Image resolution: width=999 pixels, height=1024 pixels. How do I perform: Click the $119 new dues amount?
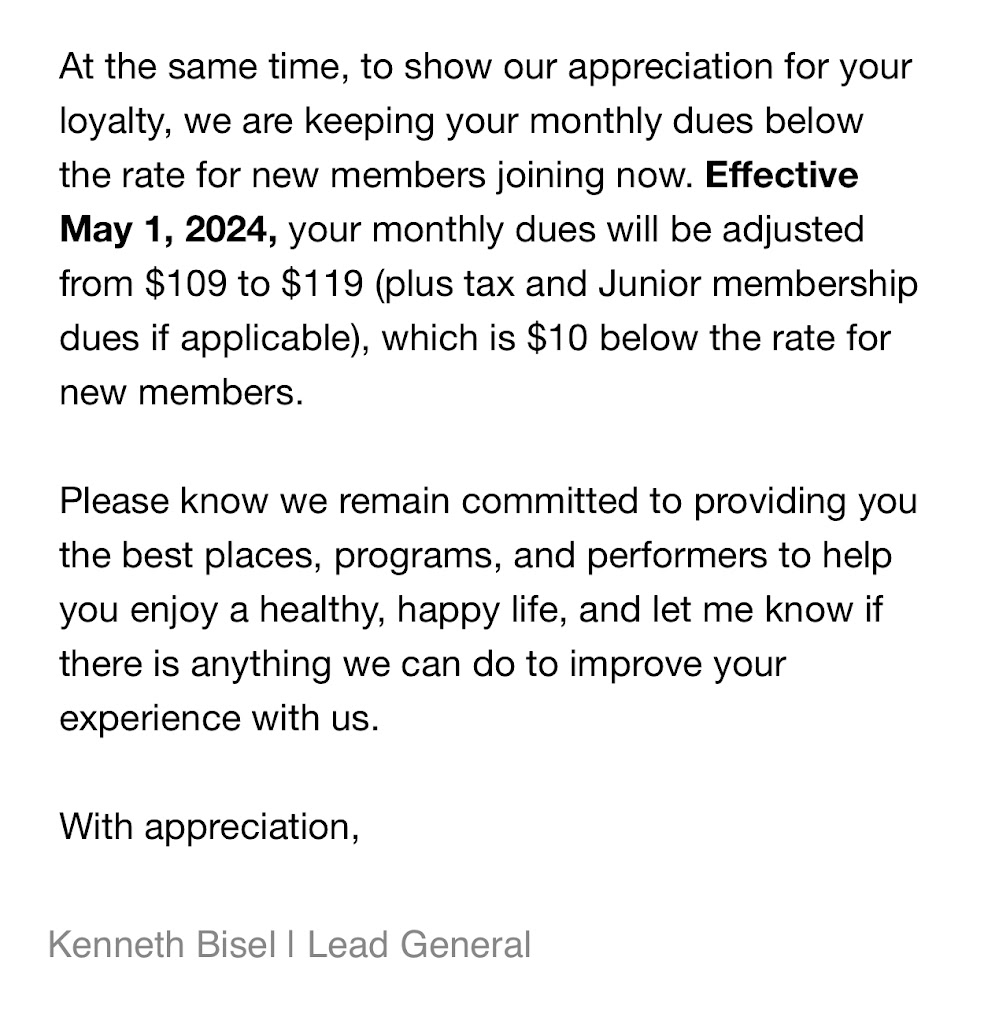(x=322, y=283)
